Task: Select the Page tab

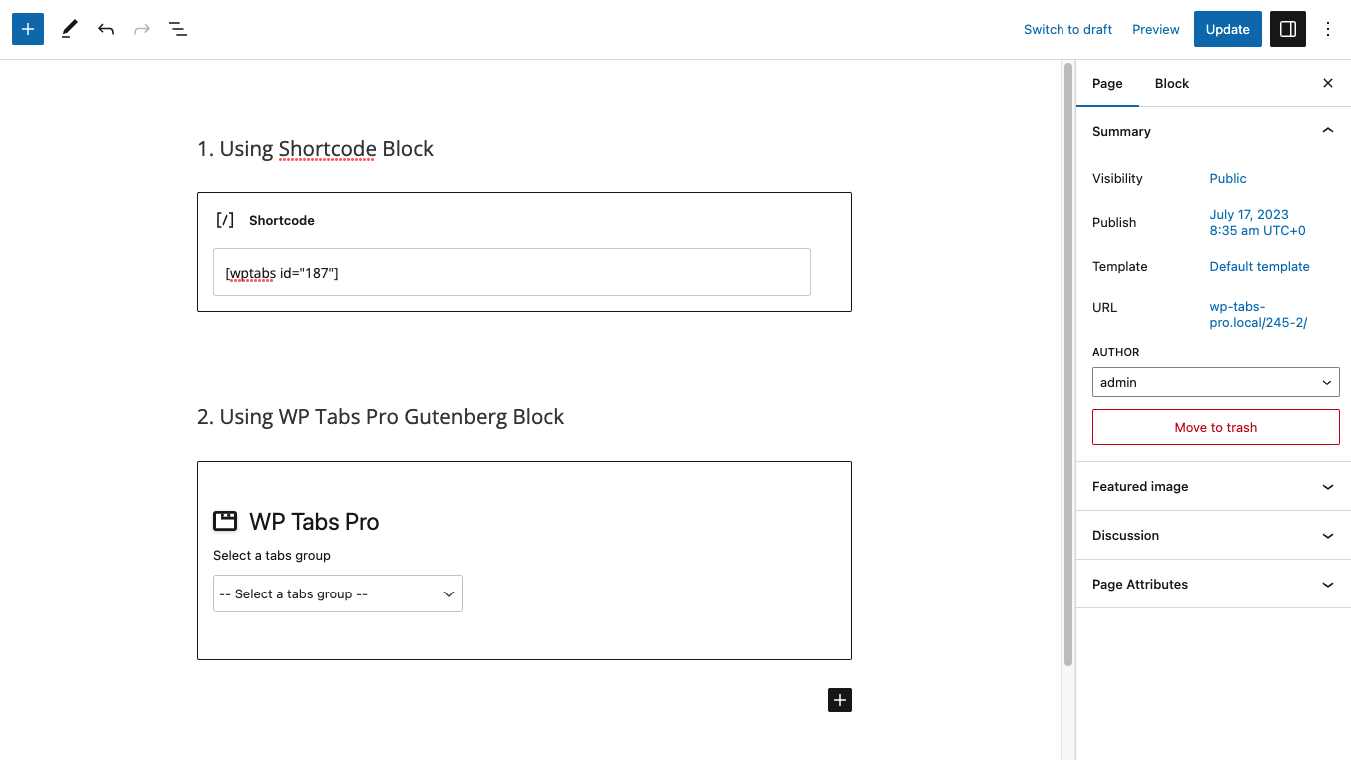Action: pyautogui.click(x=1107, y=83)
